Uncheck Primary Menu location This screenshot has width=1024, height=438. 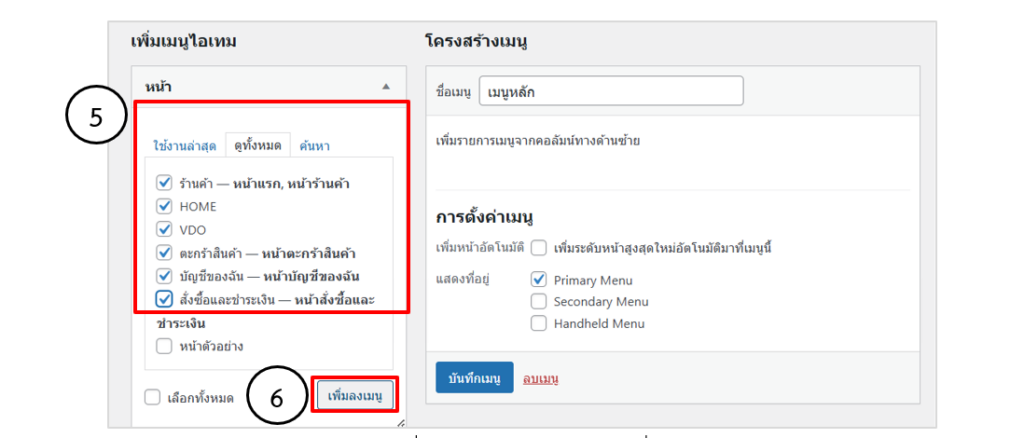tap(539, 280)
